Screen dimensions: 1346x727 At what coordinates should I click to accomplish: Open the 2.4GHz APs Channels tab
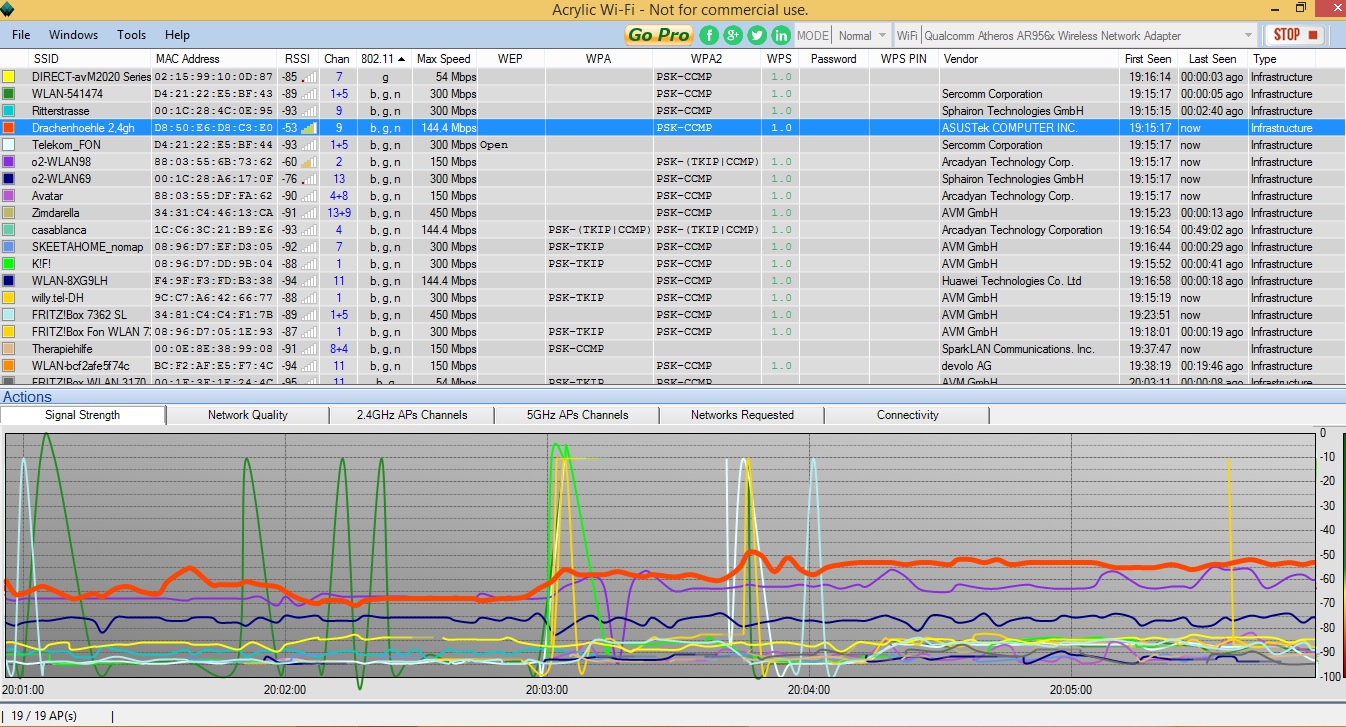(x=412, y=415)
